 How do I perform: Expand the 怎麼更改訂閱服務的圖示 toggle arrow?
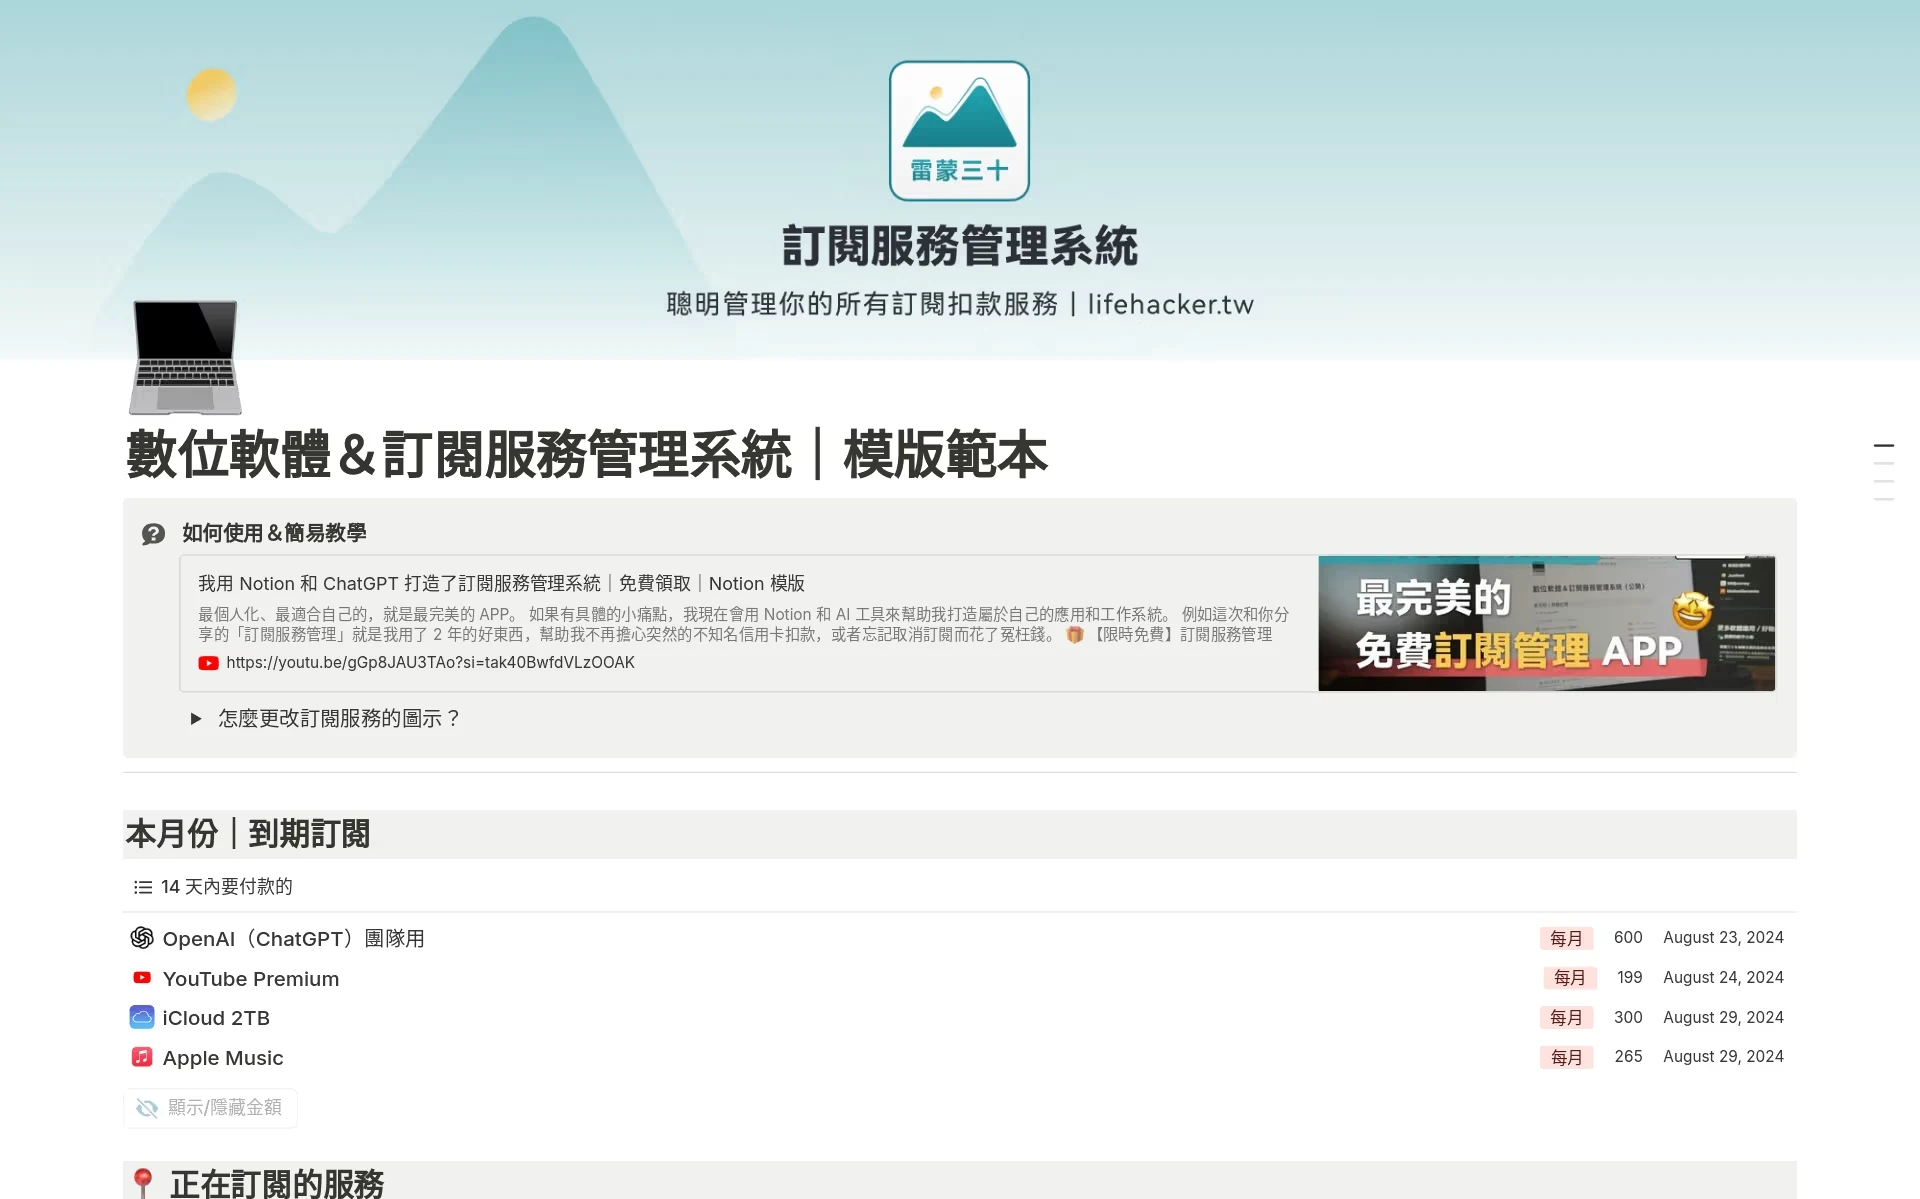(x=196, y=719)
